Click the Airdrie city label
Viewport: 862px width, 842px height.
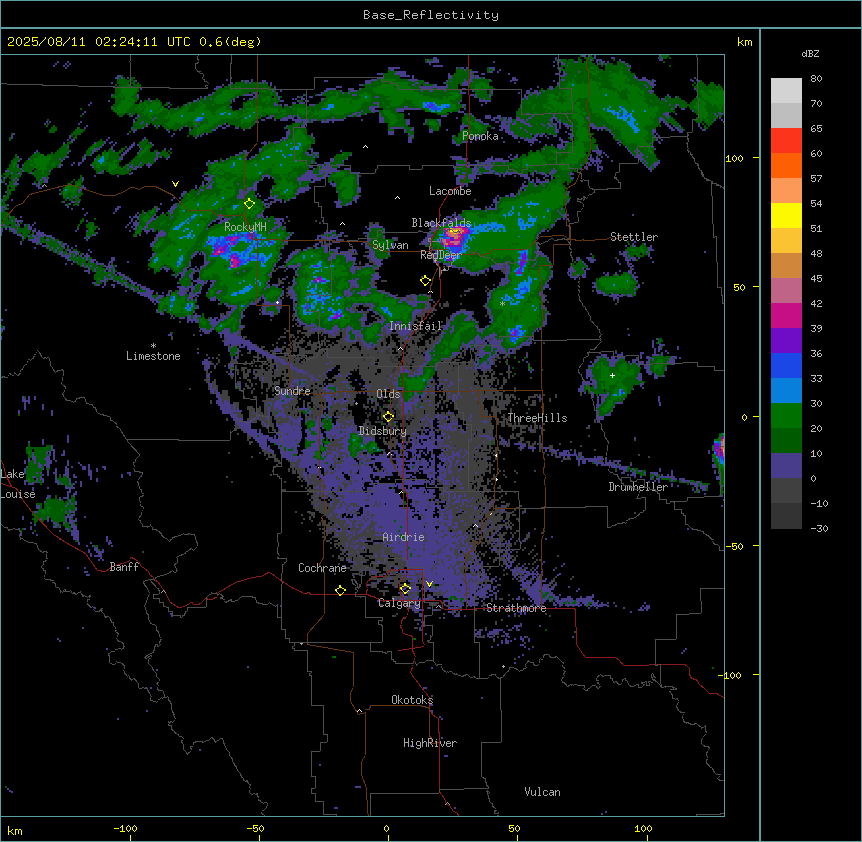pos(404,537)
